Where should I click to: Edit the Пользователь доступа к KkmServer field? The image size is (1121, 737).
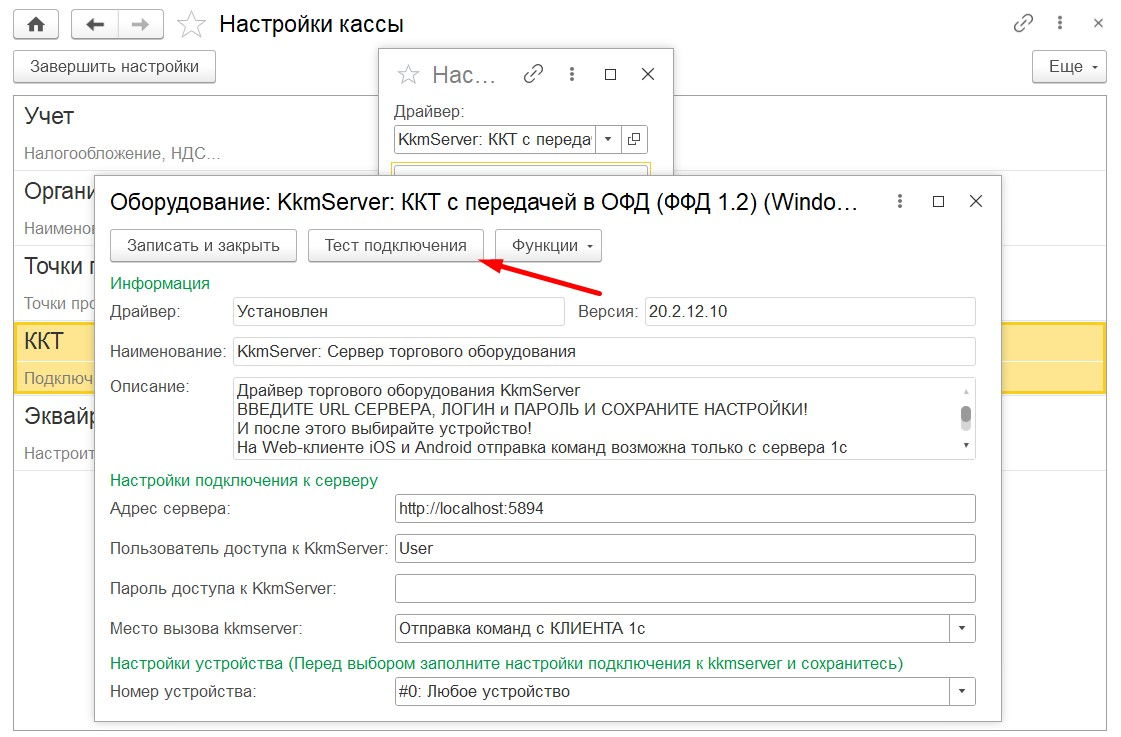click(x=685, y=549)
